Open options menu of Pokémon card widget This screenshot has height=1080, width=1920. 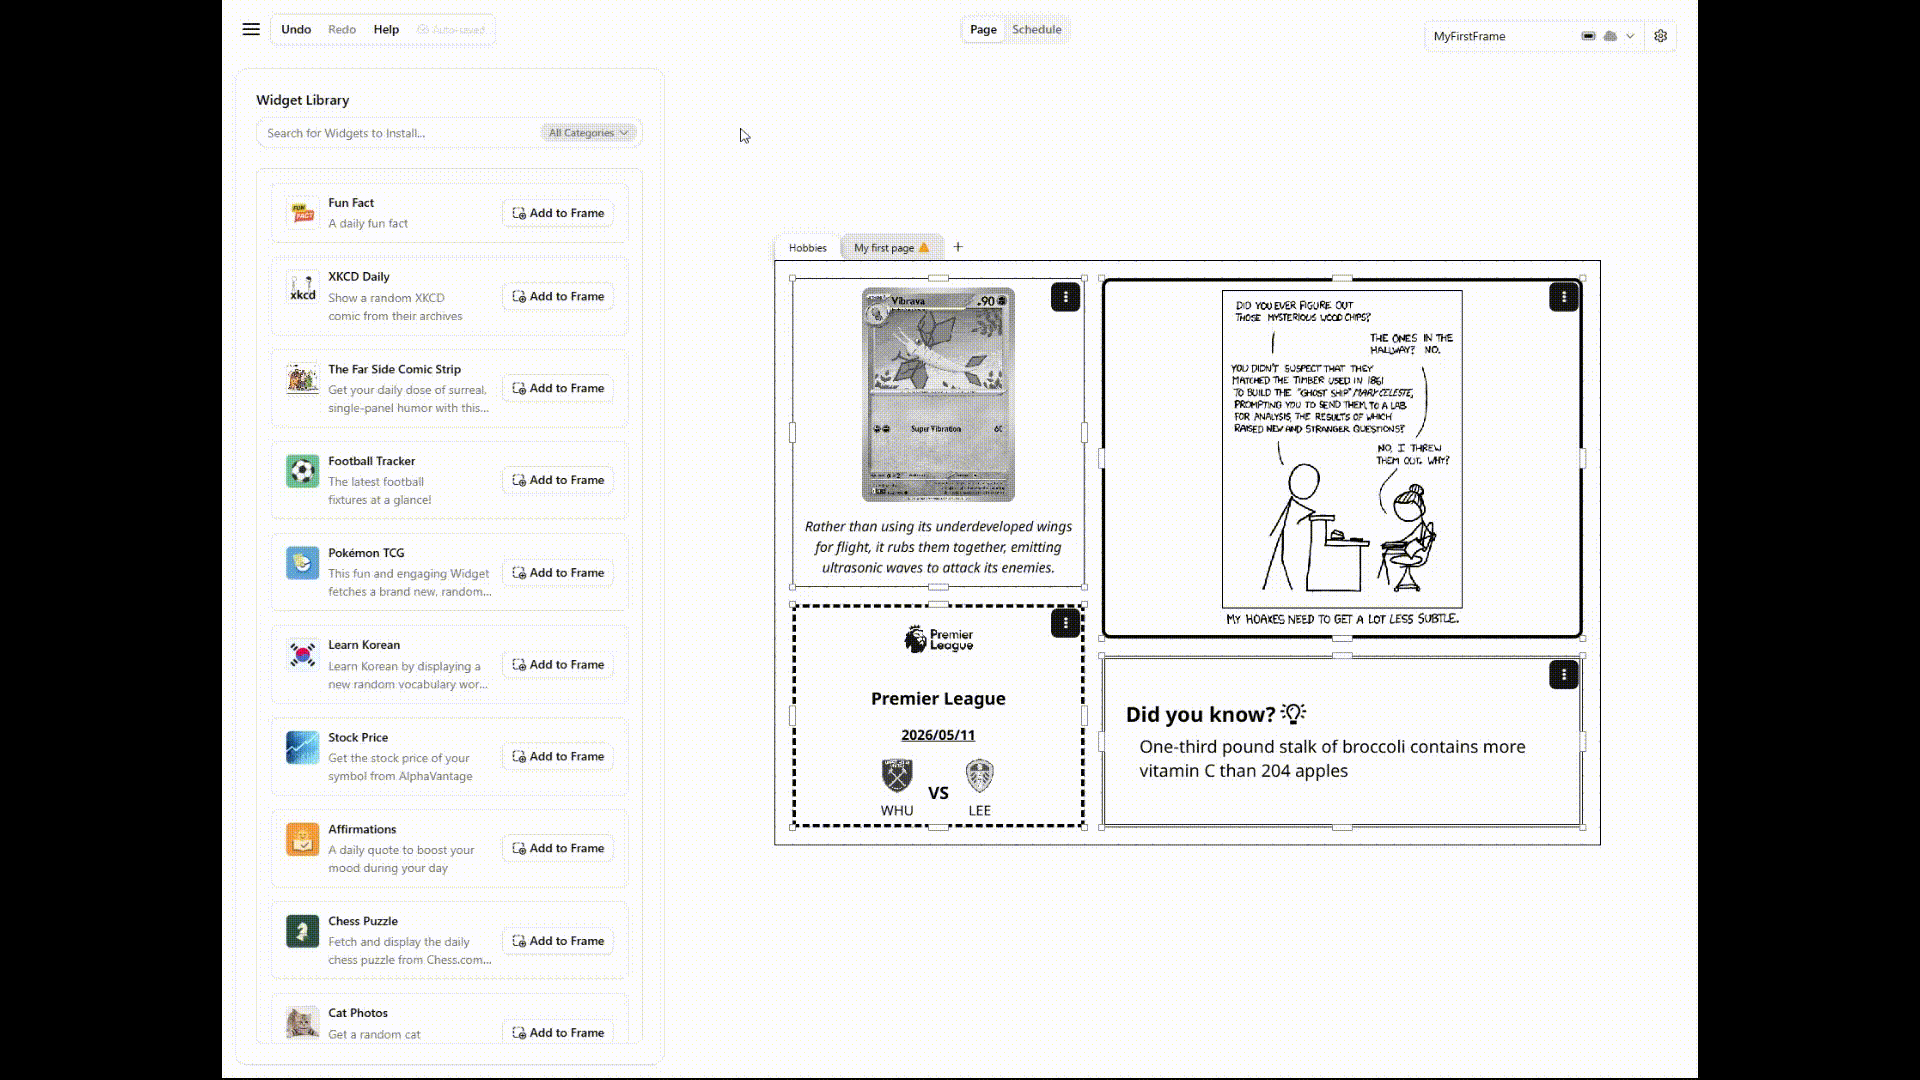click(x=1065, y=297)
